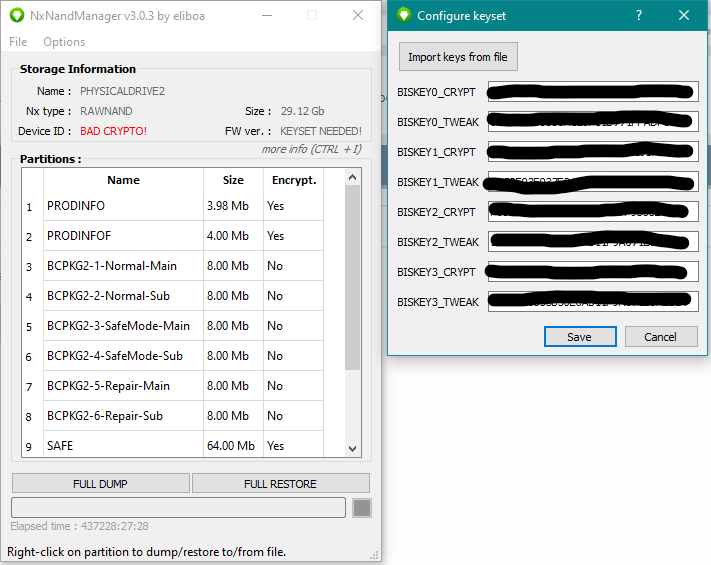Click the NxNandManager app icon in title bar
The height and width of the screenshot is (565, 711).
17,15
